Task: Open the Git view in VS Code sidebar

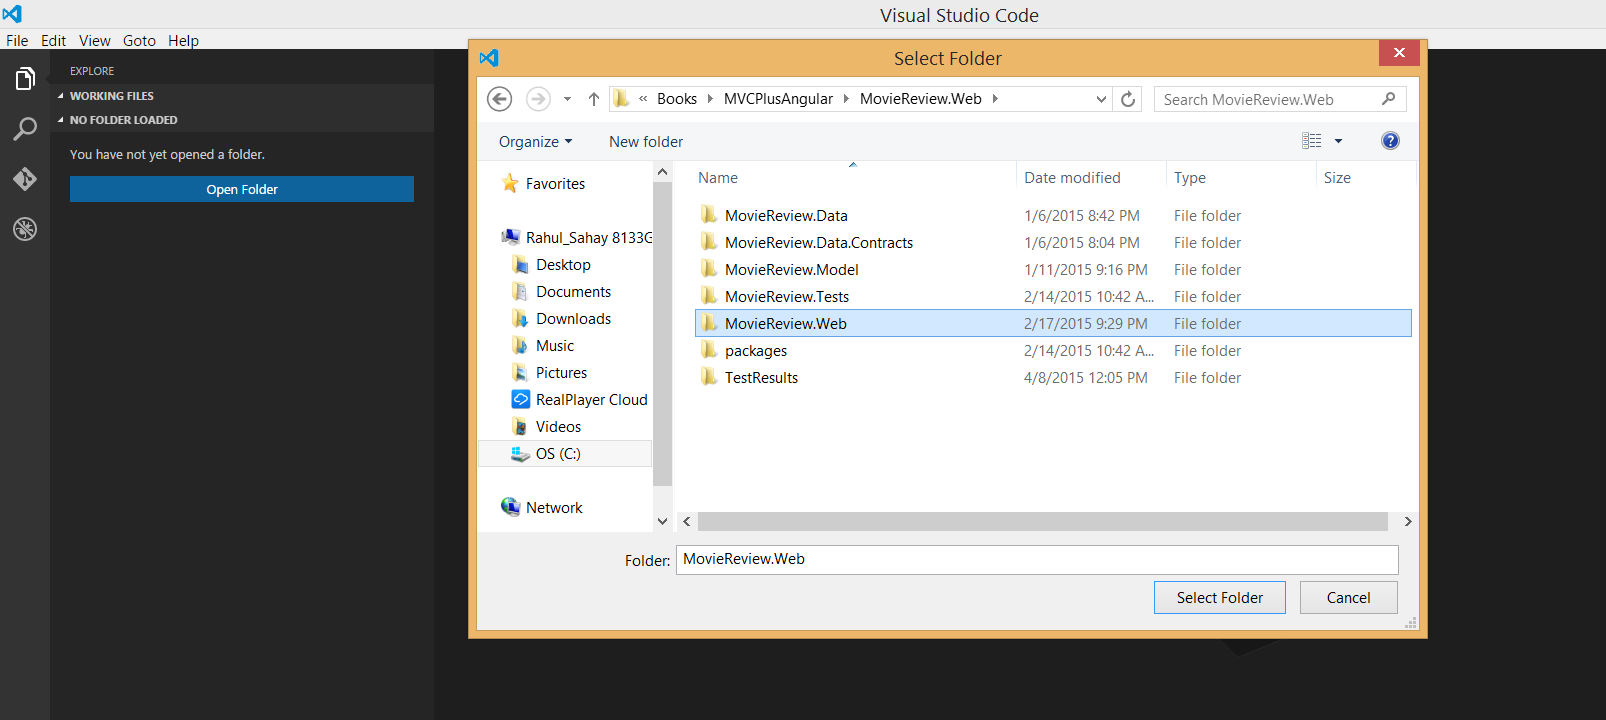Action: click(25, 179)
